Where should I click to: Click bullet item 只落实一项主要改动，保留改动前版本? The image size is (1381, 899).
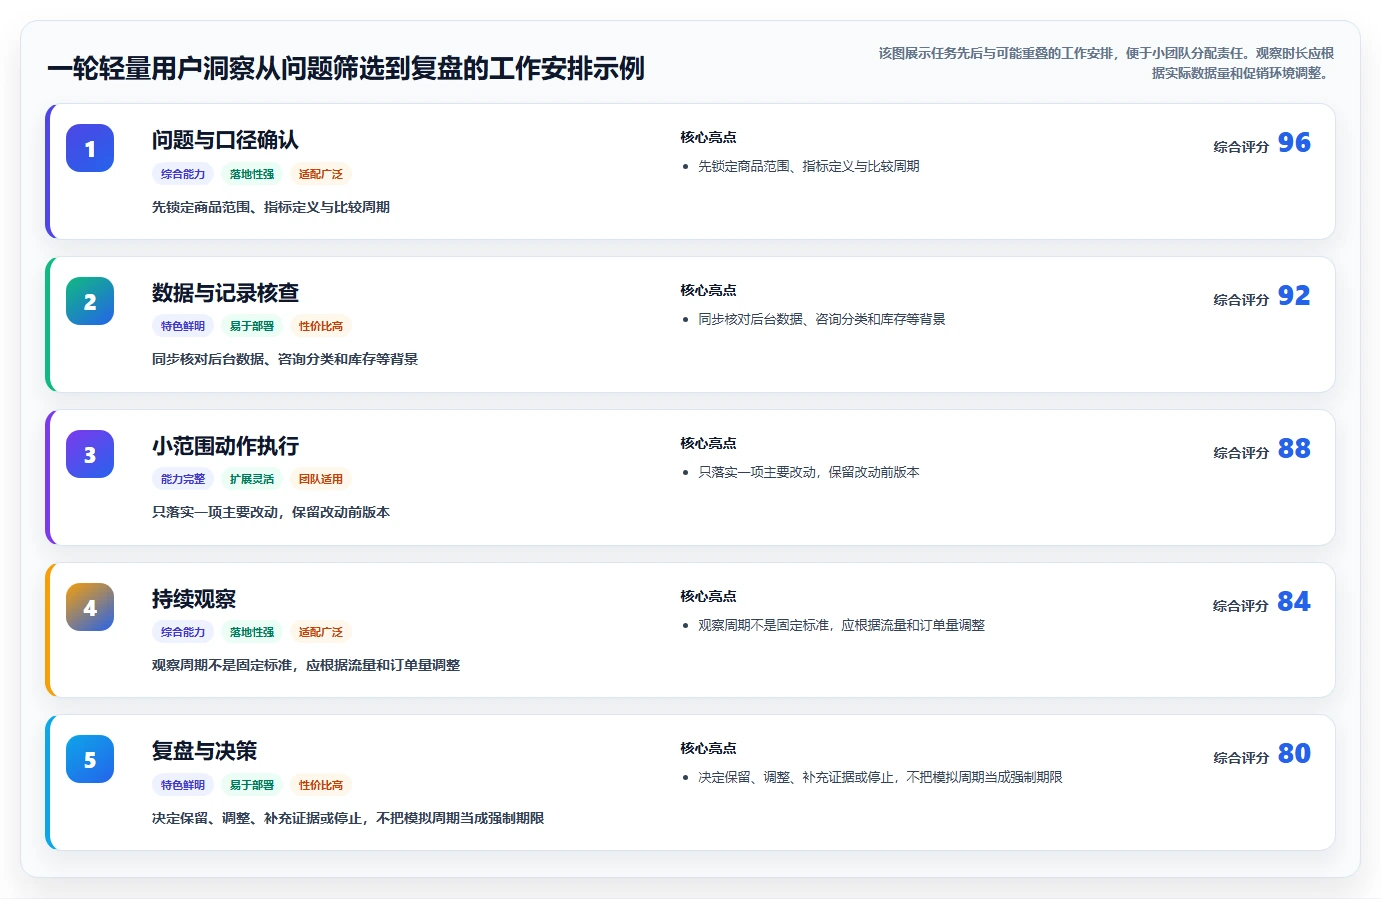(x=808, y=473)
